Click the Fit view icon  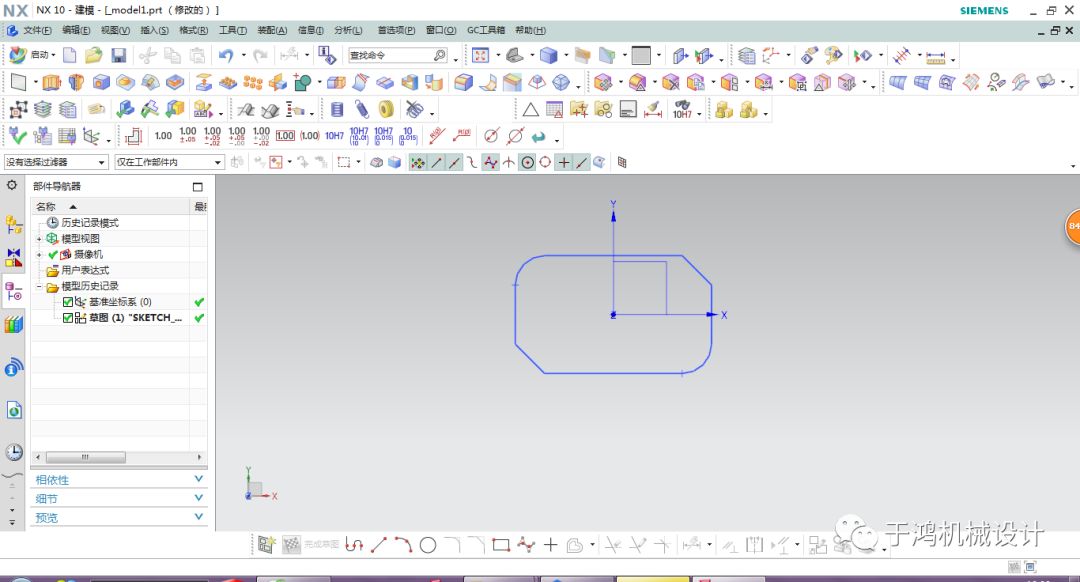coord(481,55)
